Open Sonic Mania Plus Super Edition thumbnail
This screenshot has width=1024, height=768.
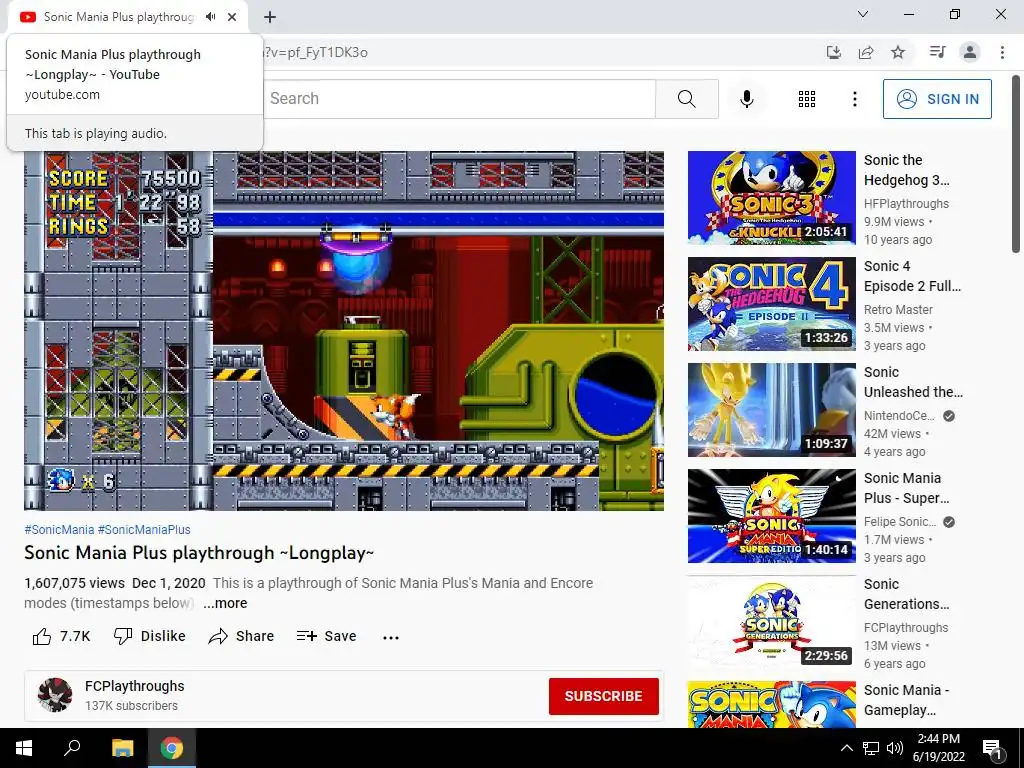point(771,516)
